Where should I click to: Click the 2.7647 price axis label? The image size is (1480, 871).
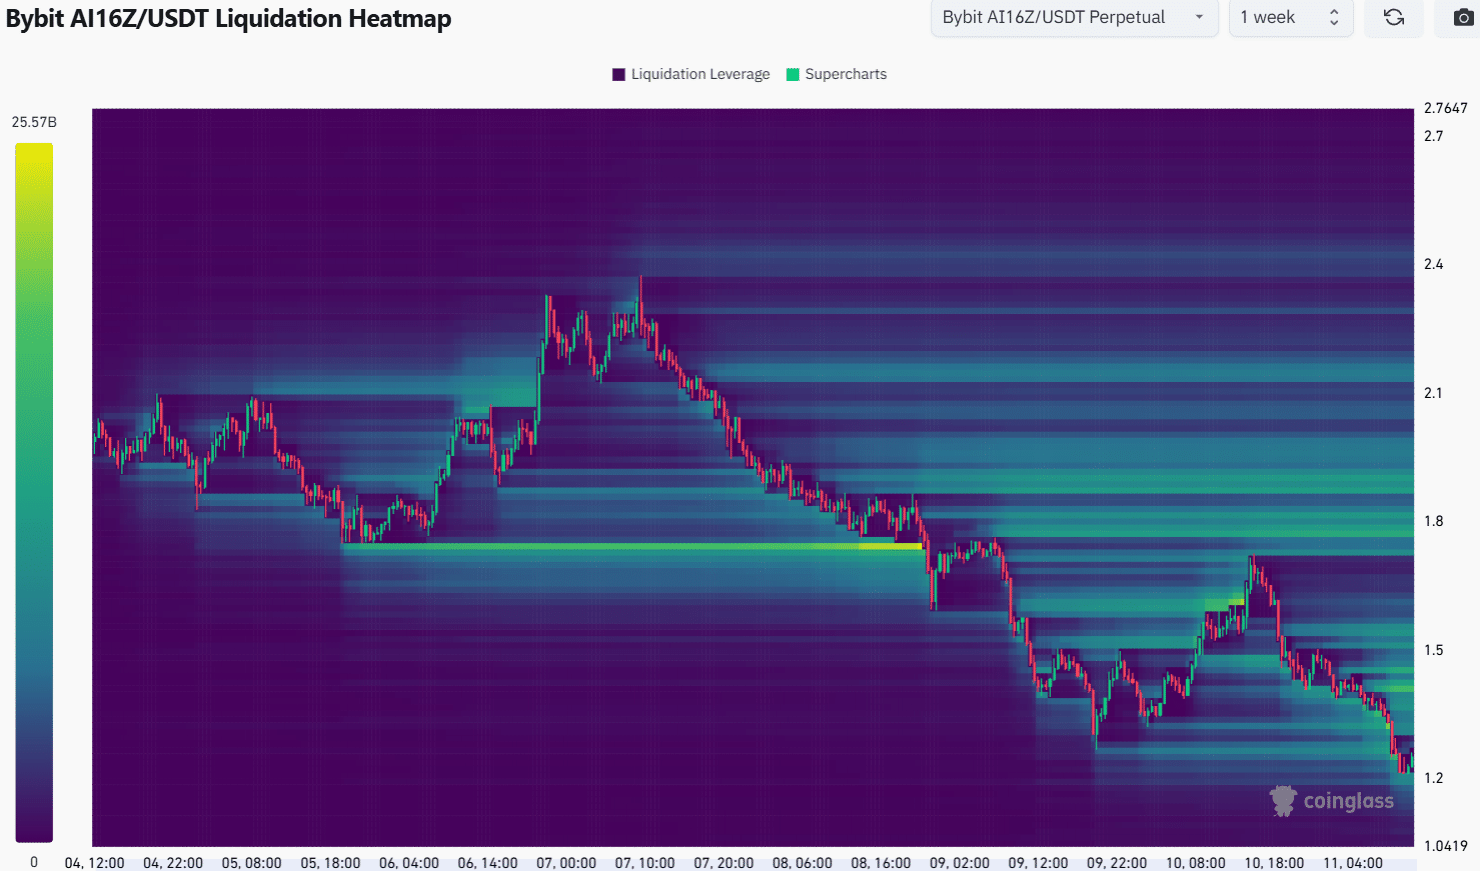[x=1446, y=107]
